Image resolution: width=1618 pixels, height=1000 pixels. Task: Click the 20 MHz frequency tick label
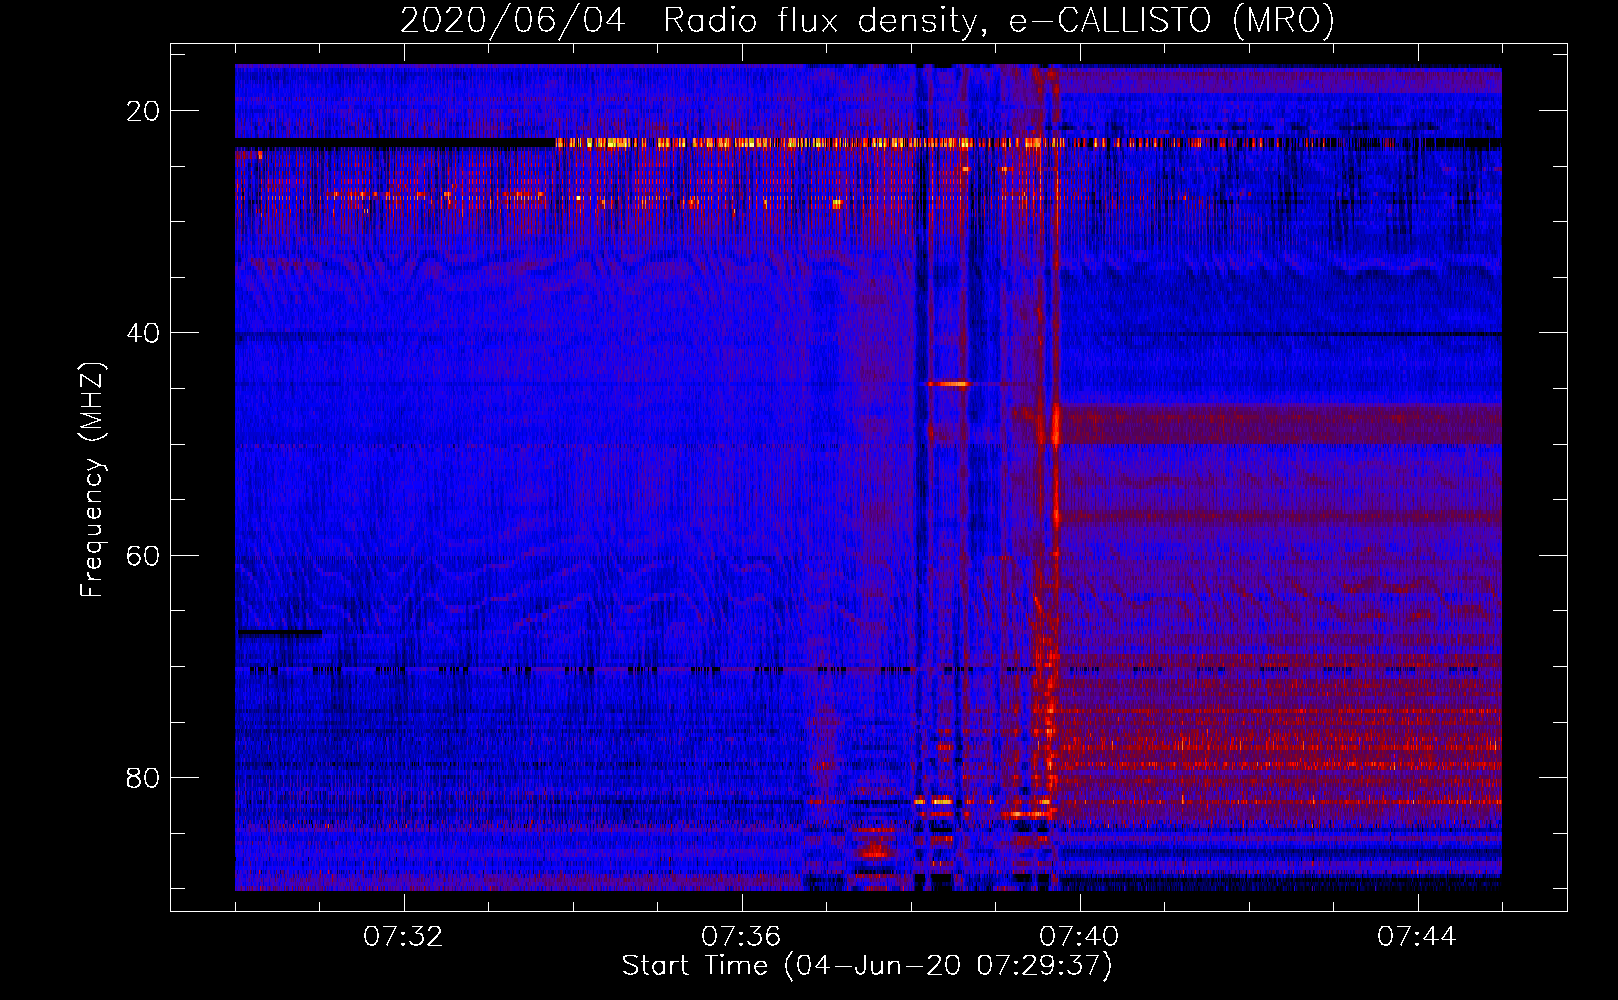(143, 111)
